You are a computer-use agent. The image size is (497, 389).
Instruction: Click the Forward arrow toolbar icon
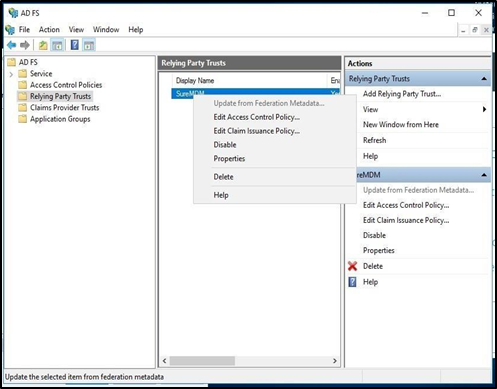pyautogui.click(x=25, y=45)
